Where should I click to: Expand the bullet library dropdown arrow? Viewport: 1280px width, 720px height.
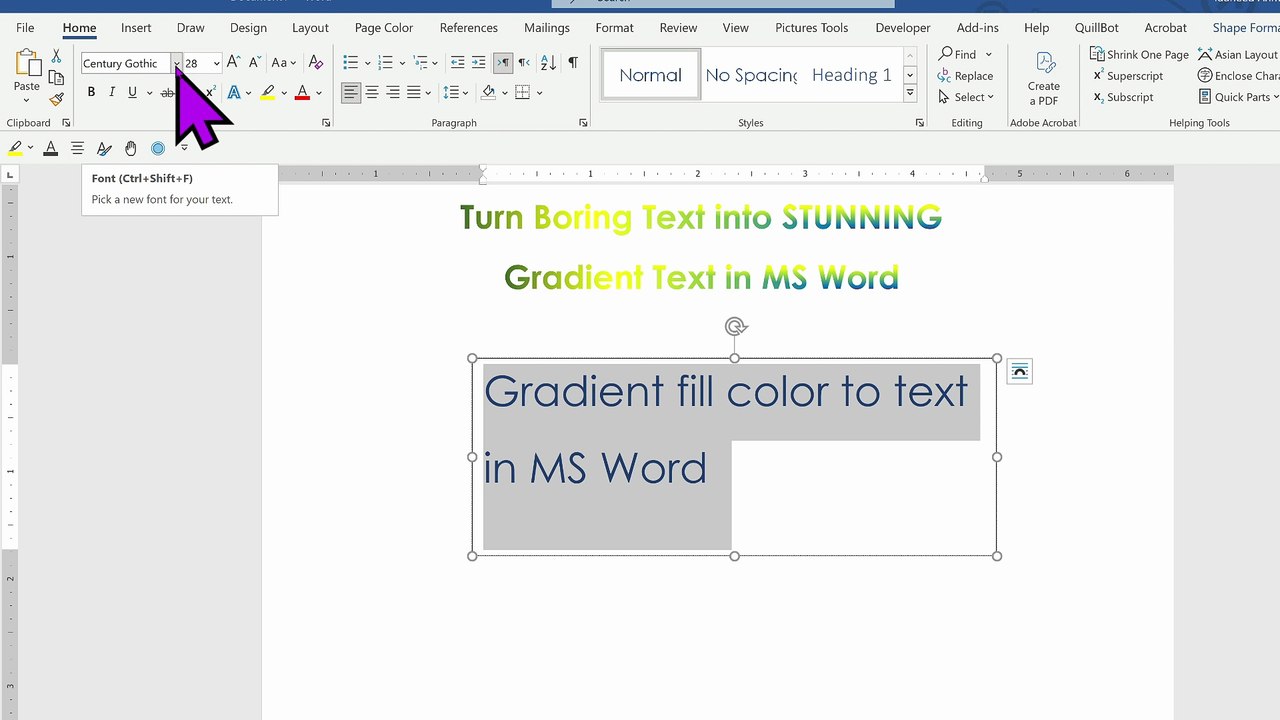(x=367, y=63)
